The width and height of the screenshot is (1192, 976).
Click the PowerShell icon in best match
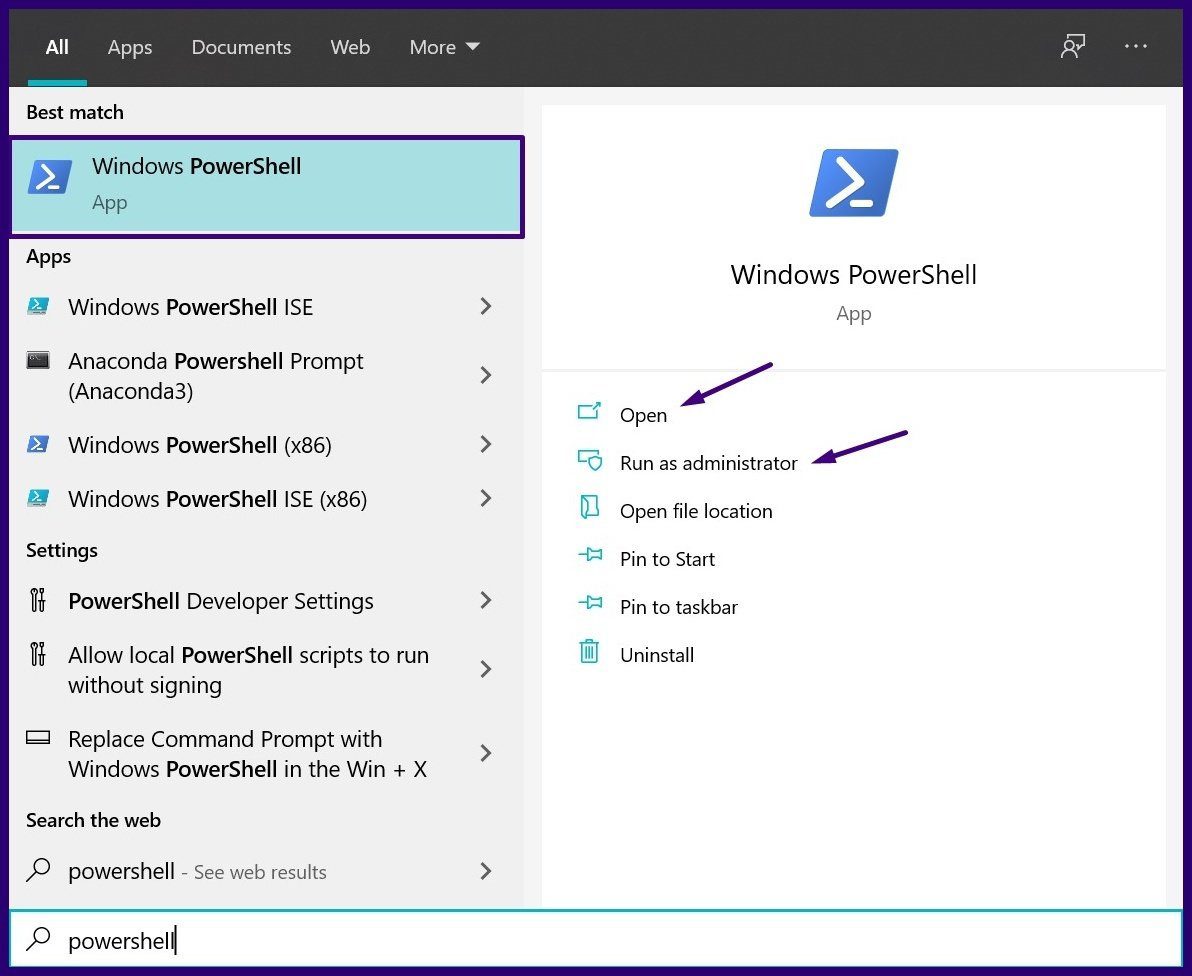pos(49,176)
